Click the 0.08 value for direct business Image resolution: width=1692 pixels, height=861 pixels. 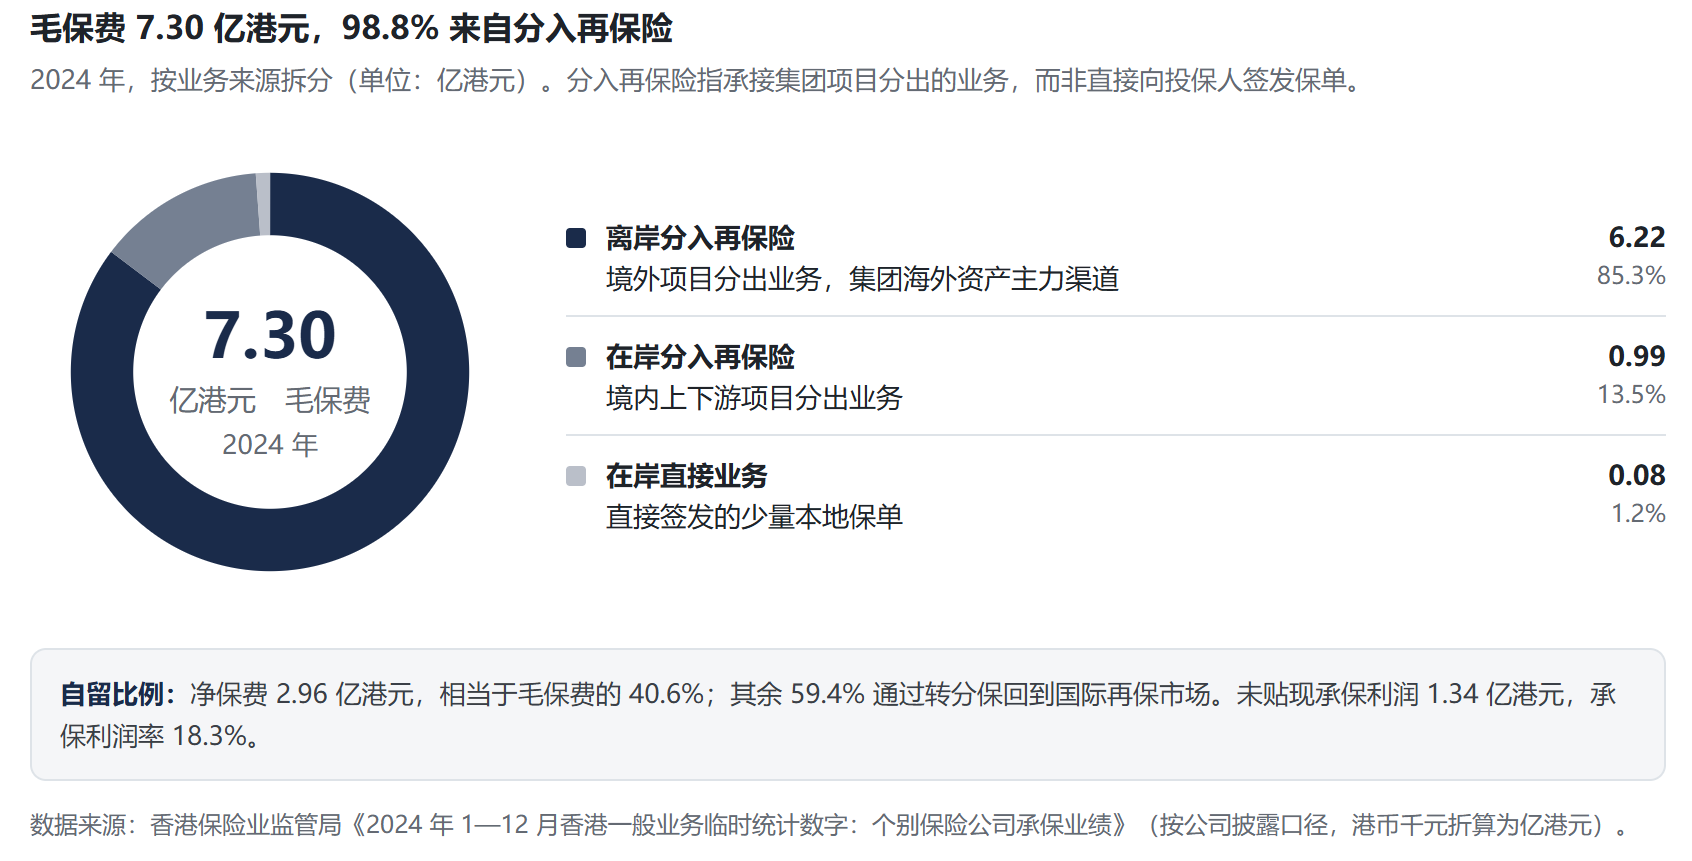[x=1636, y=475]
